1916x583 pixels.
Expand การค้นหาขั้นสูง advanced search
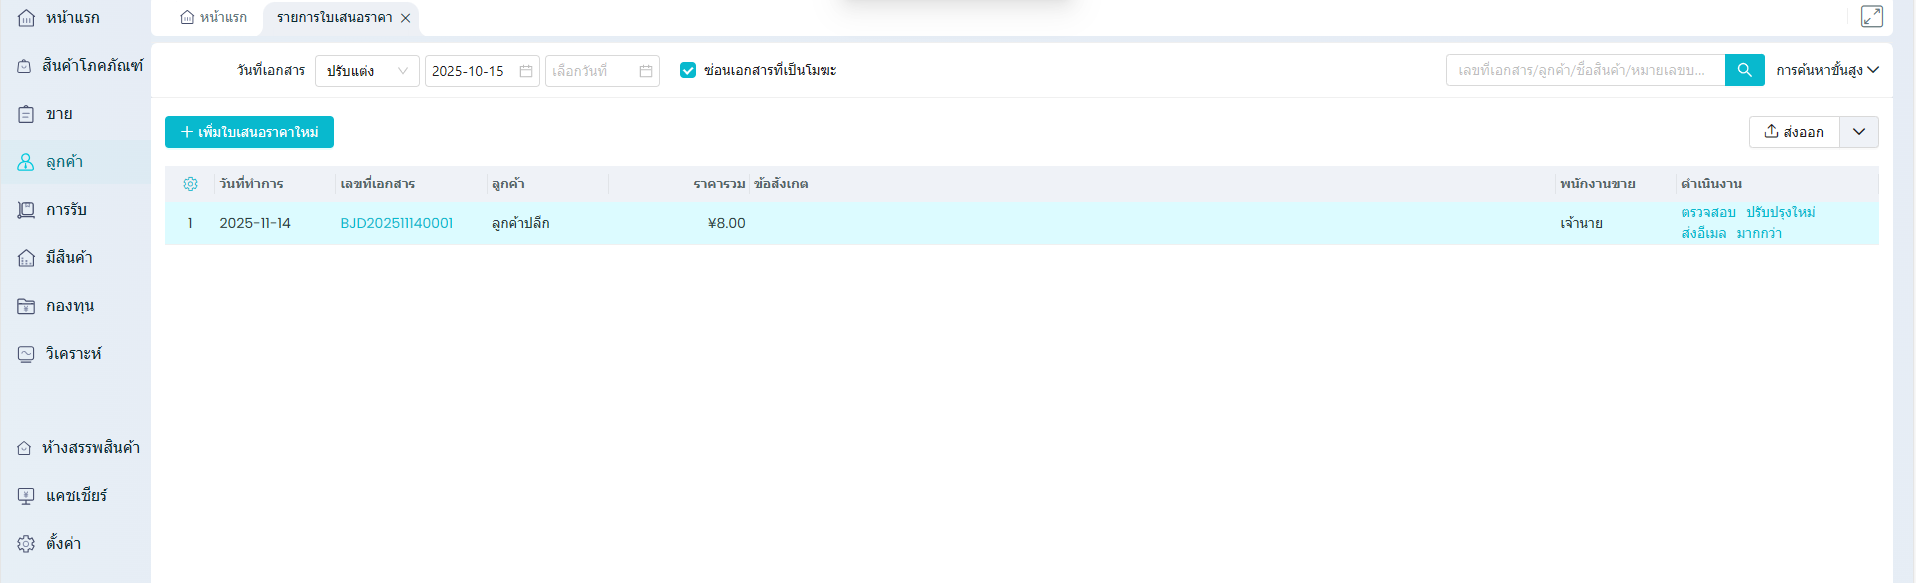(x=1827, y=70)
